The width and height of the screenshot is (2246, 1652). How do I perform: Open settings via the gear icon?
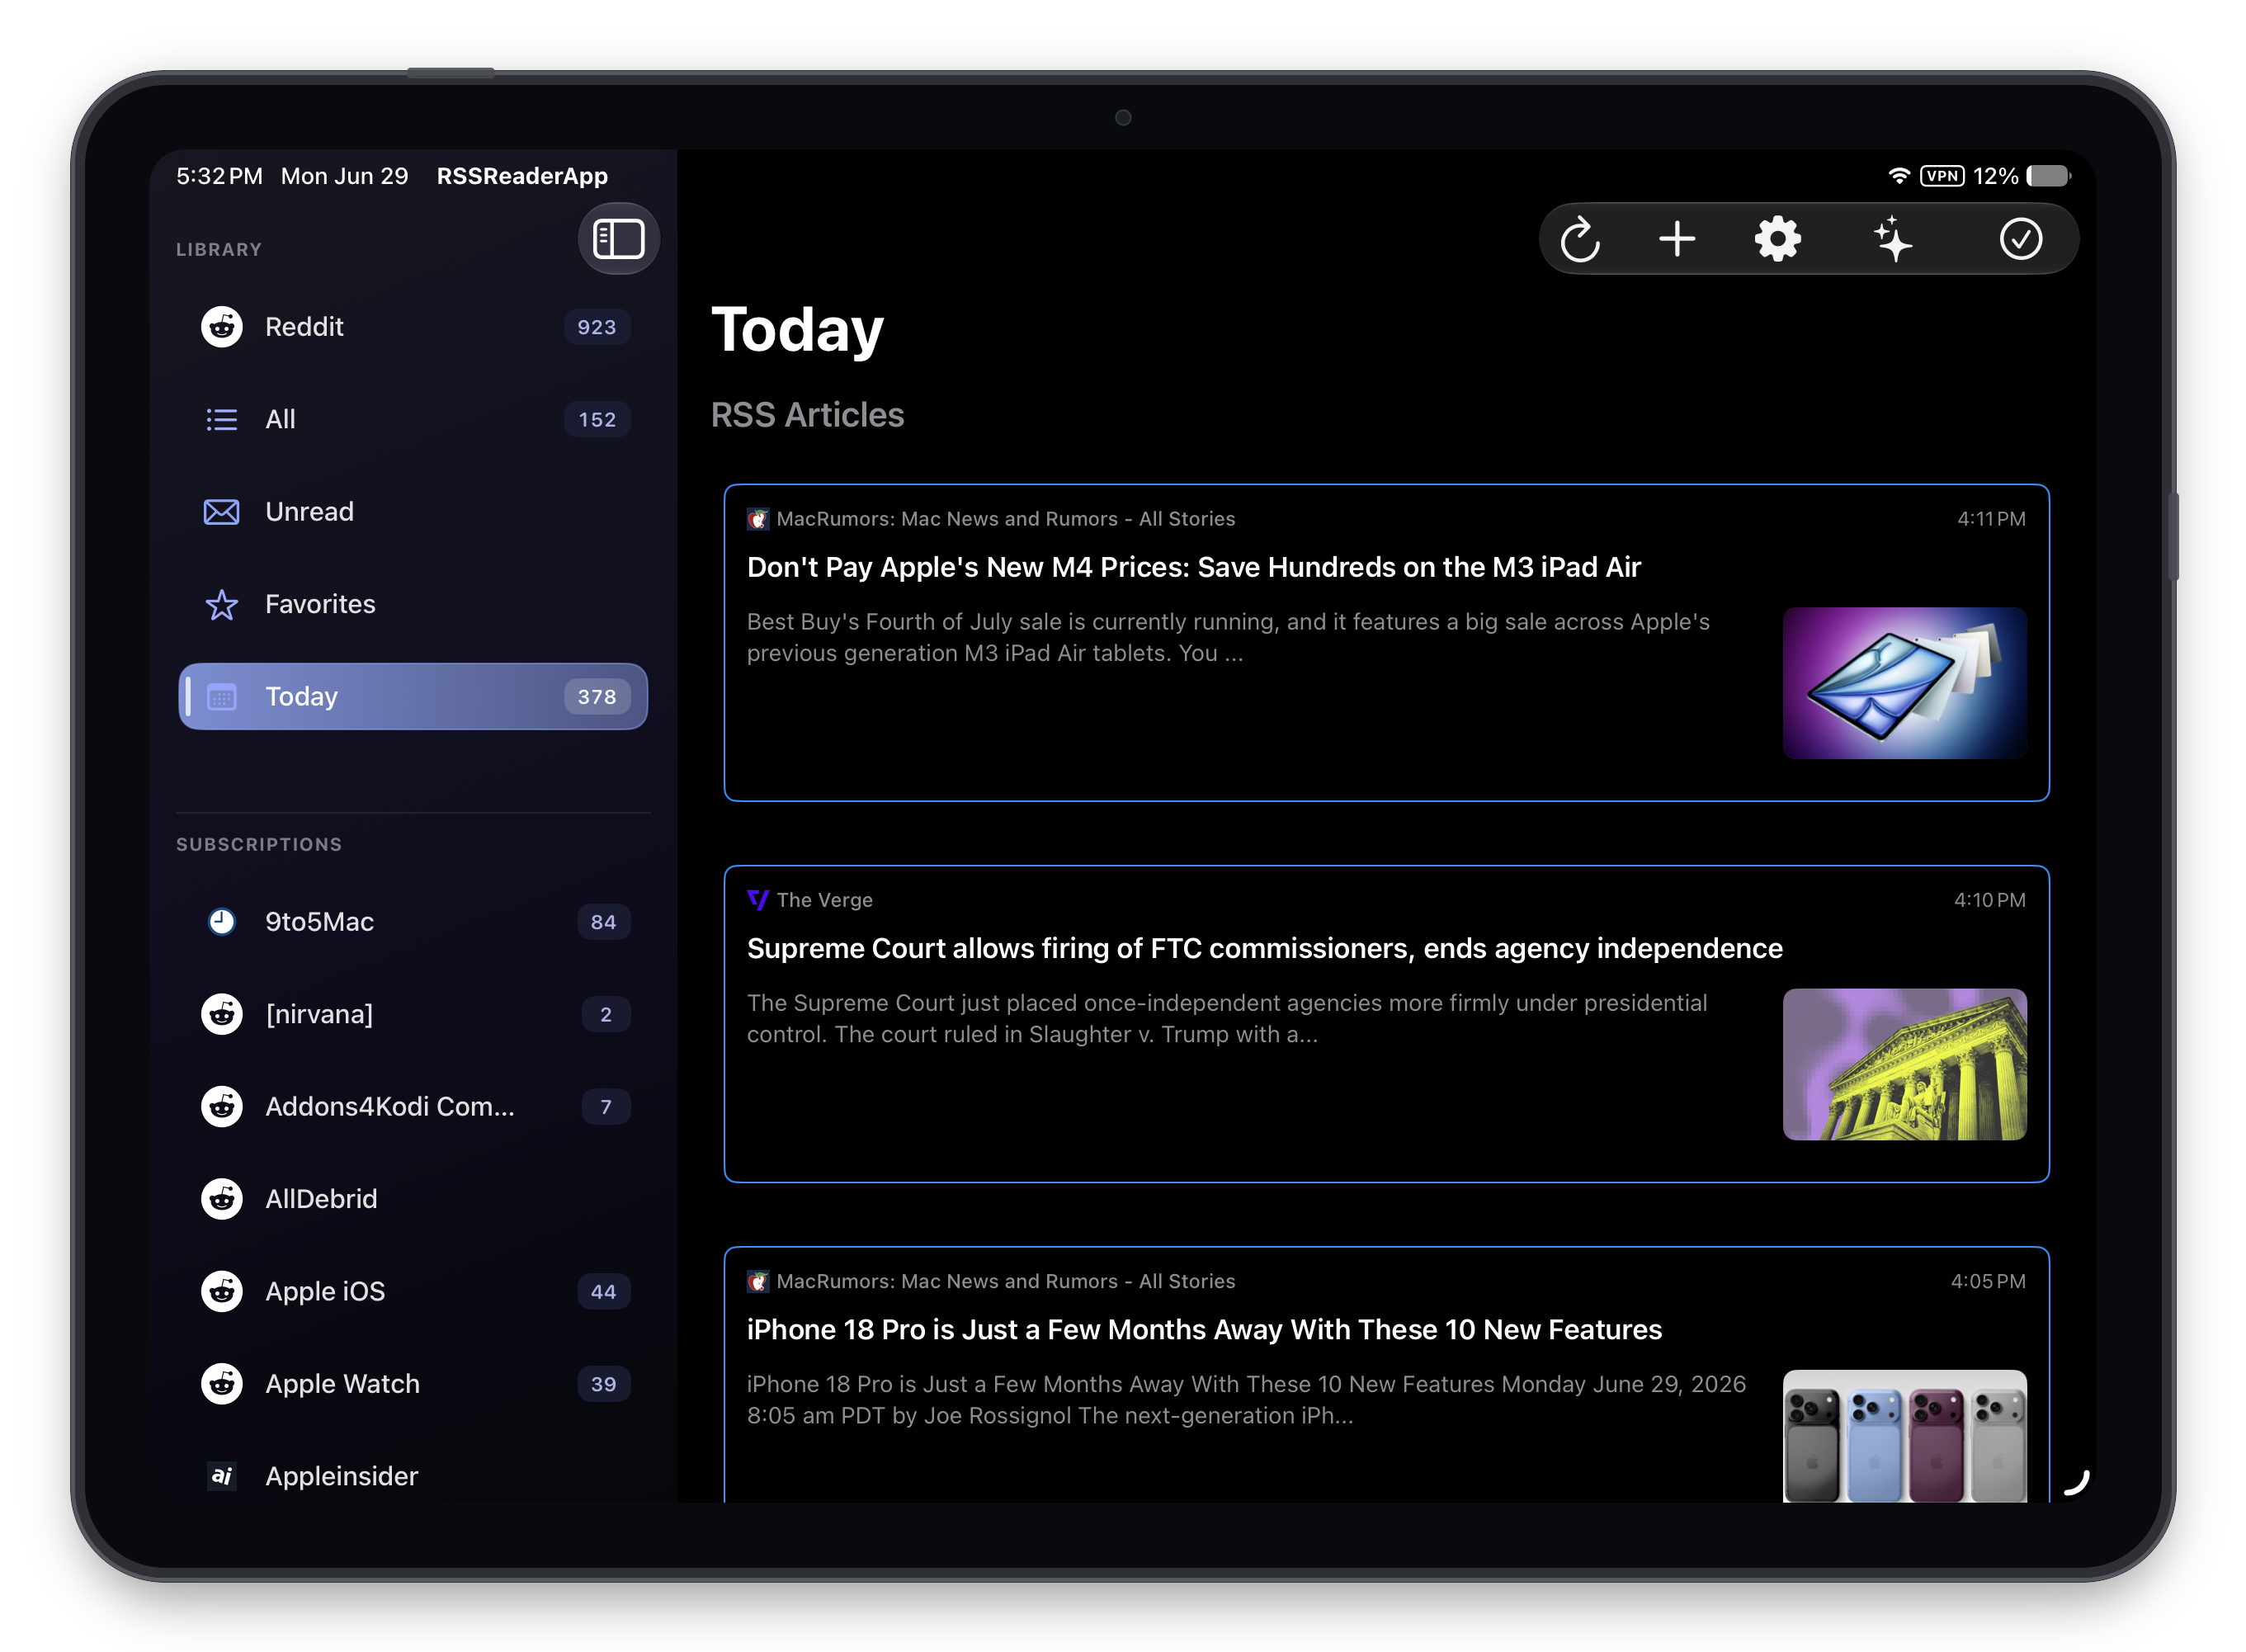click(x=1777, y=240)
